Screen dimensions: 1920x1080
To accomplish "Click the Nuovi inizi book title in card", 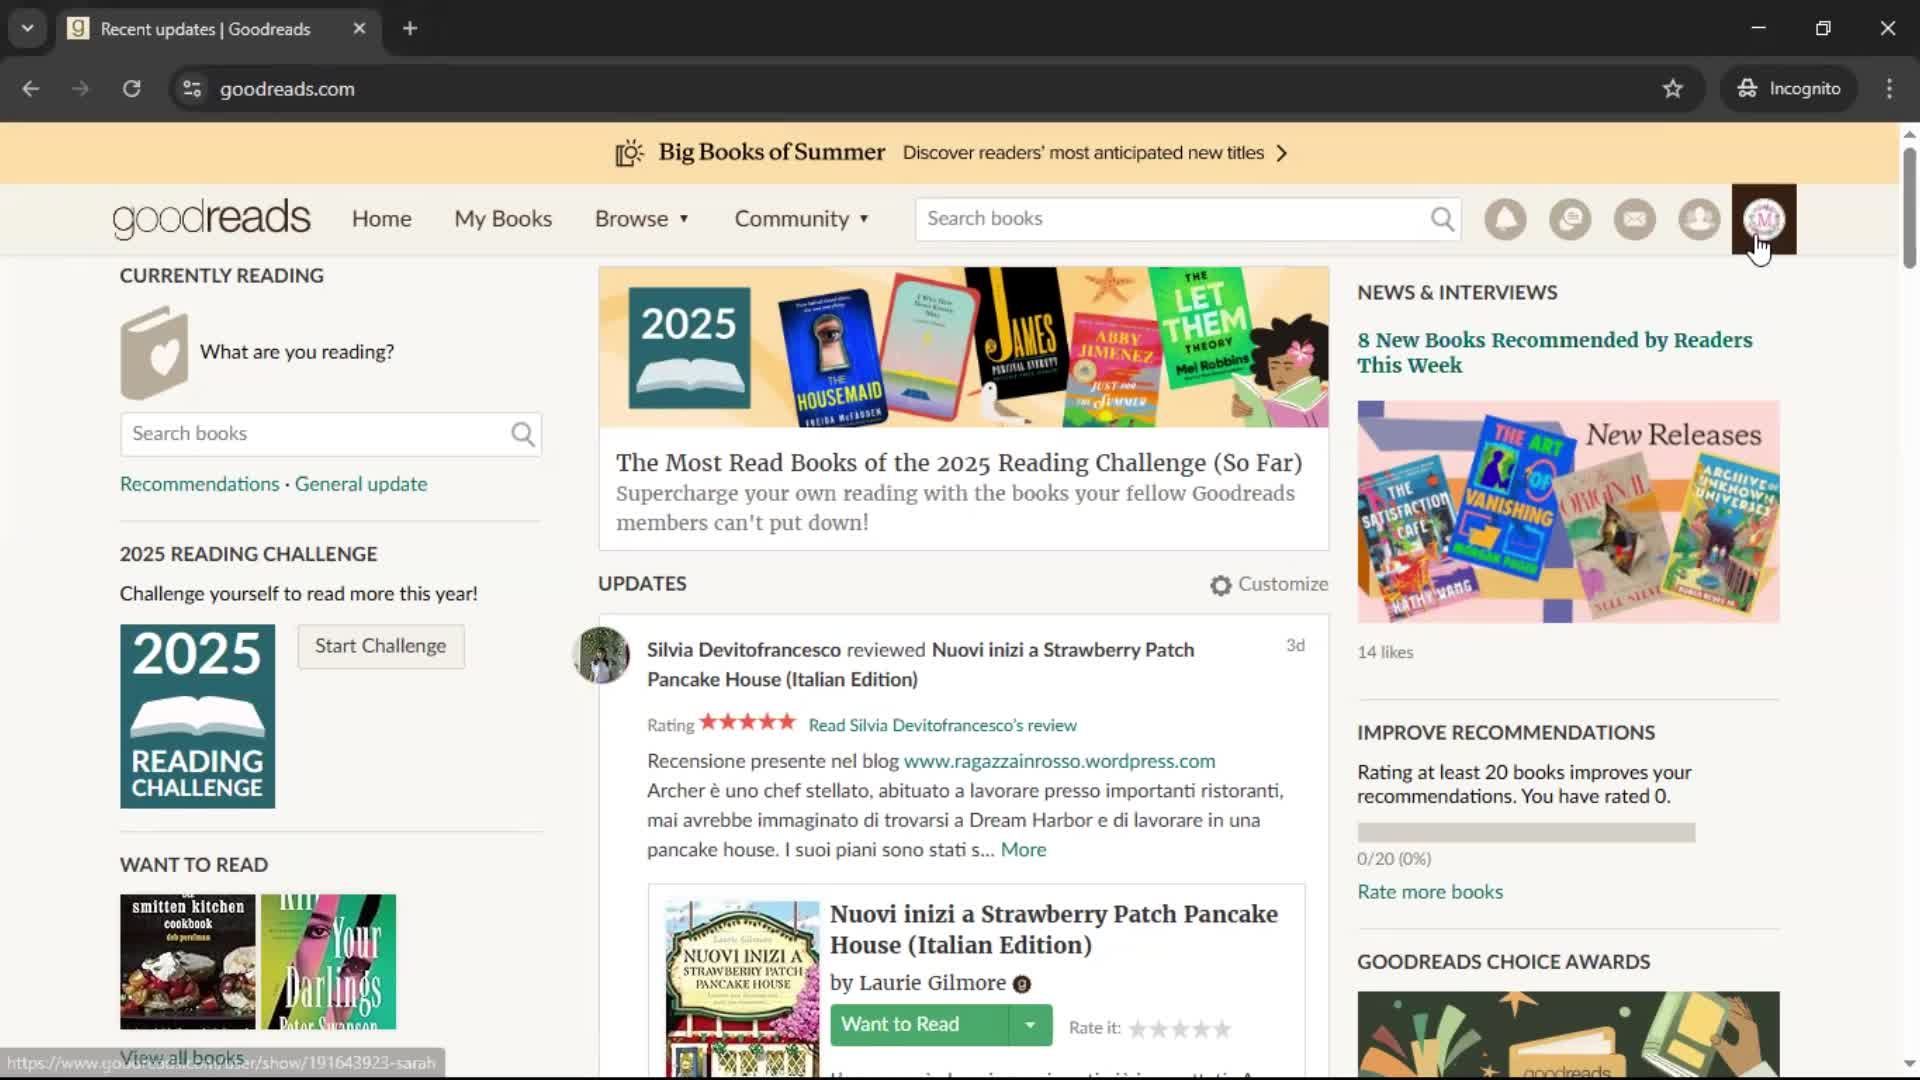I will click(1054, 929).
